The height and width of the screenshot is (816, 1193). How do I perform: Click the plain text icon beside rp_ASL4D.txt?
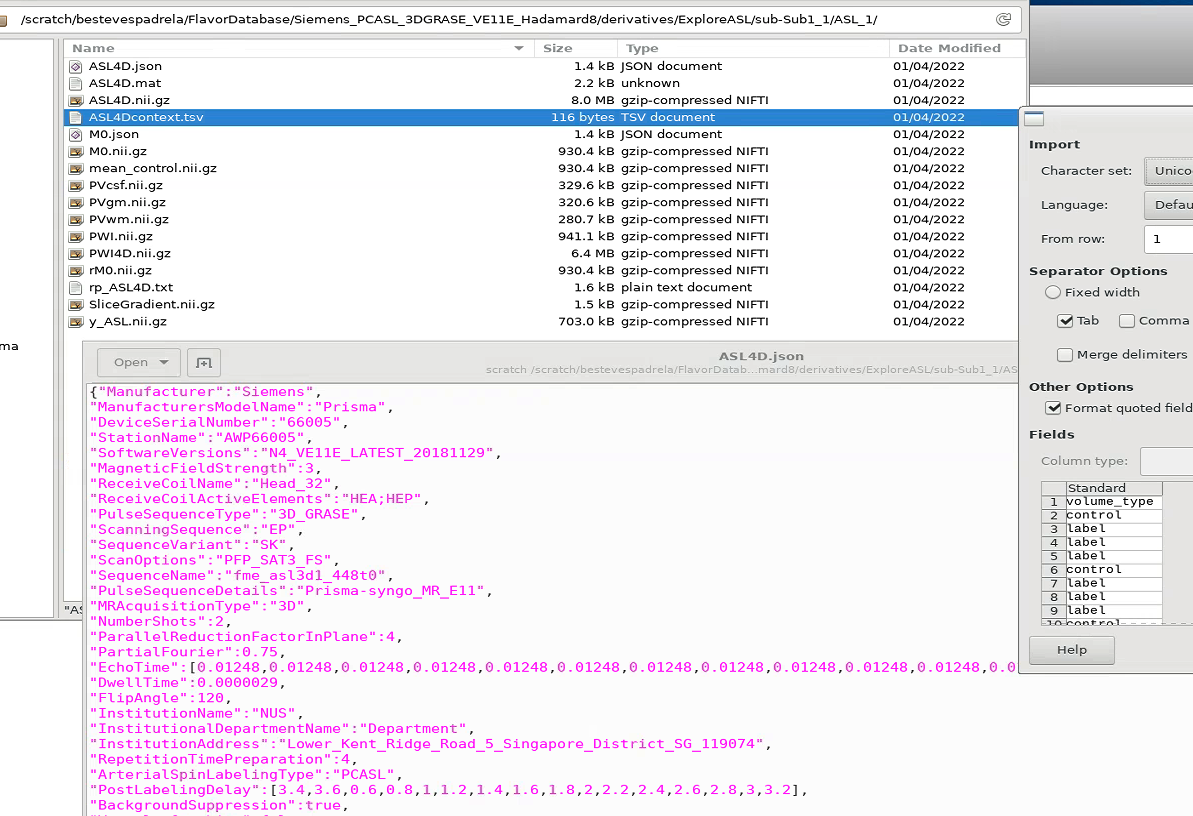75,287
